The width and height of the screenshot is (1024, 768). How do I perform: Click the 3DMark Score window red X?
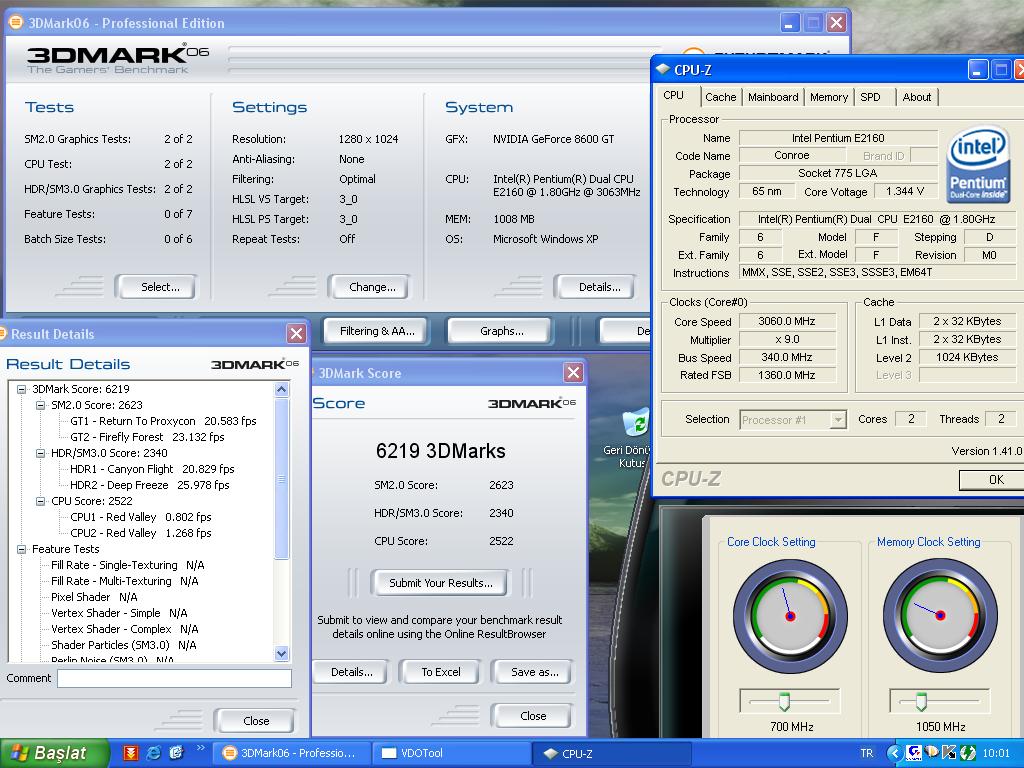tap(573, 372)
